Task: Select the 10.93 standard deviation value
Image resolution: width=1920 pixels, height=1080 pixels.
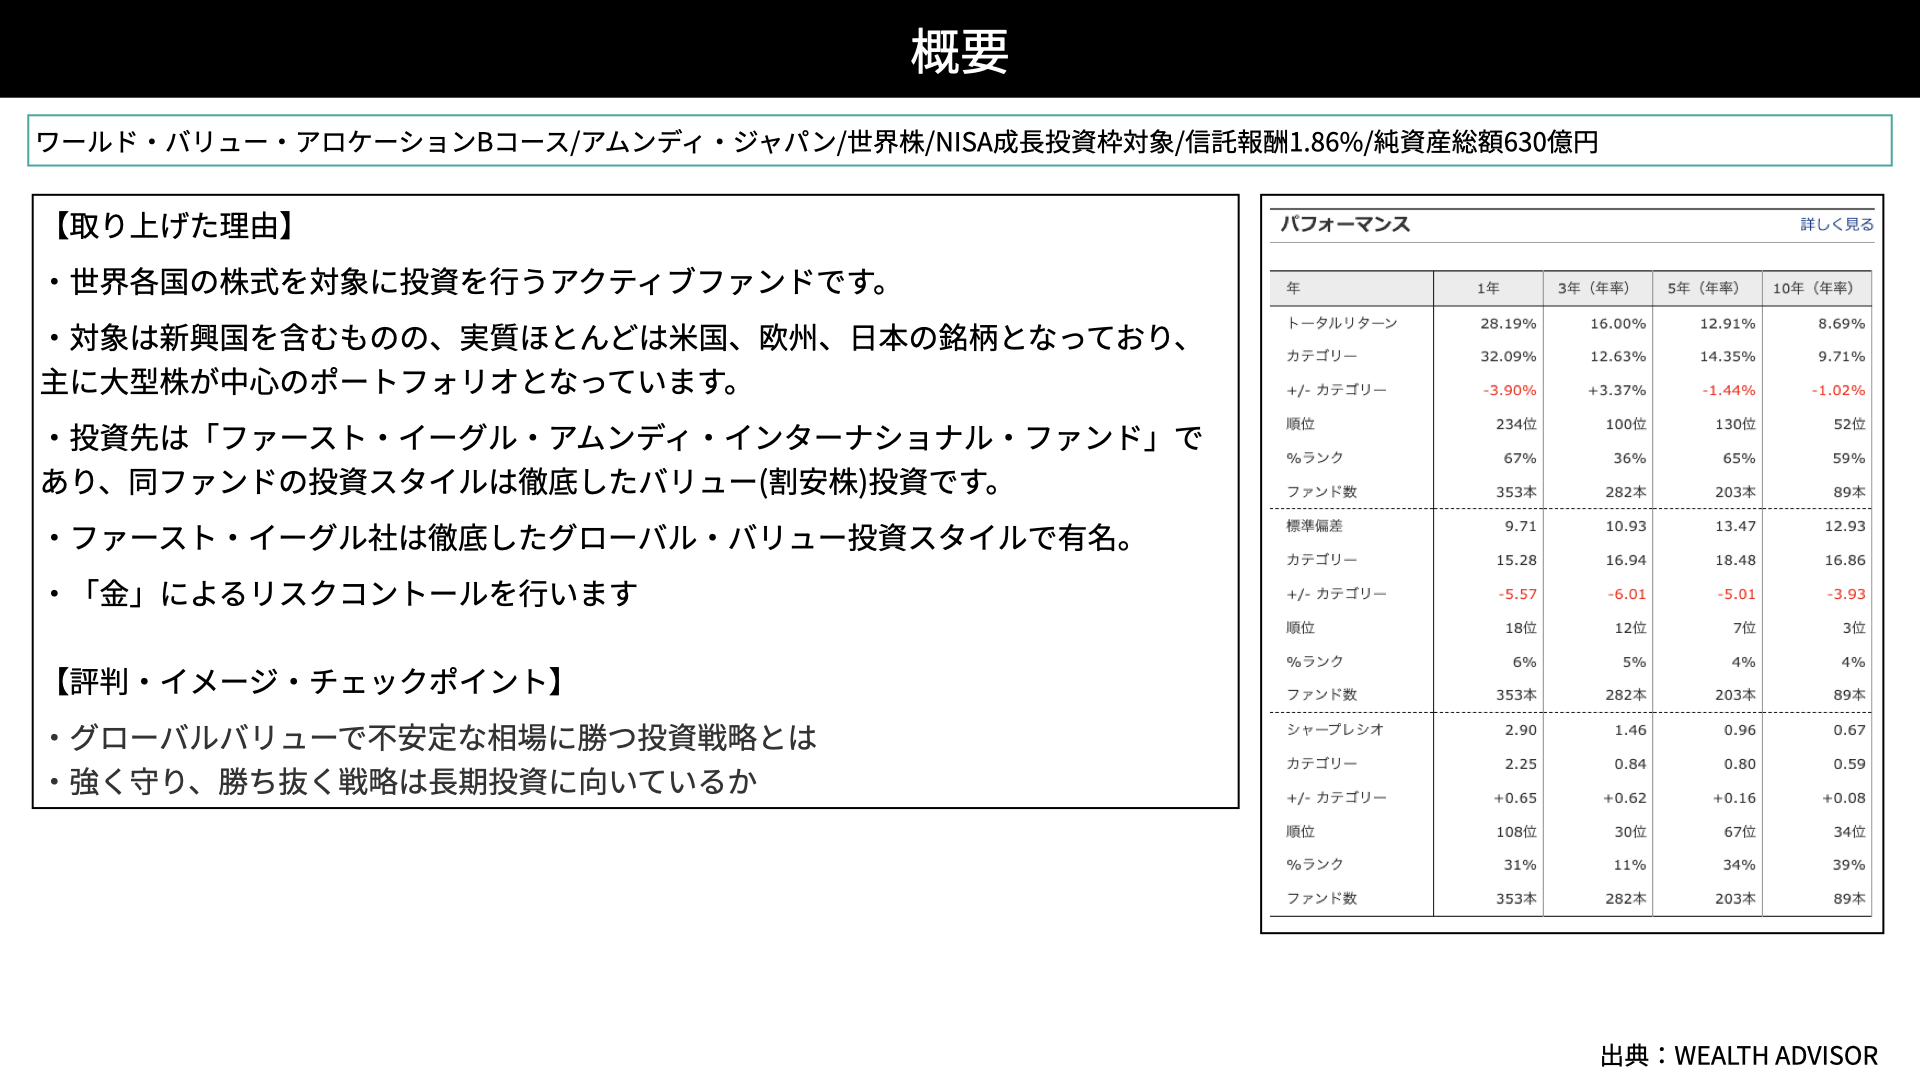Action: pos(1626,526)
